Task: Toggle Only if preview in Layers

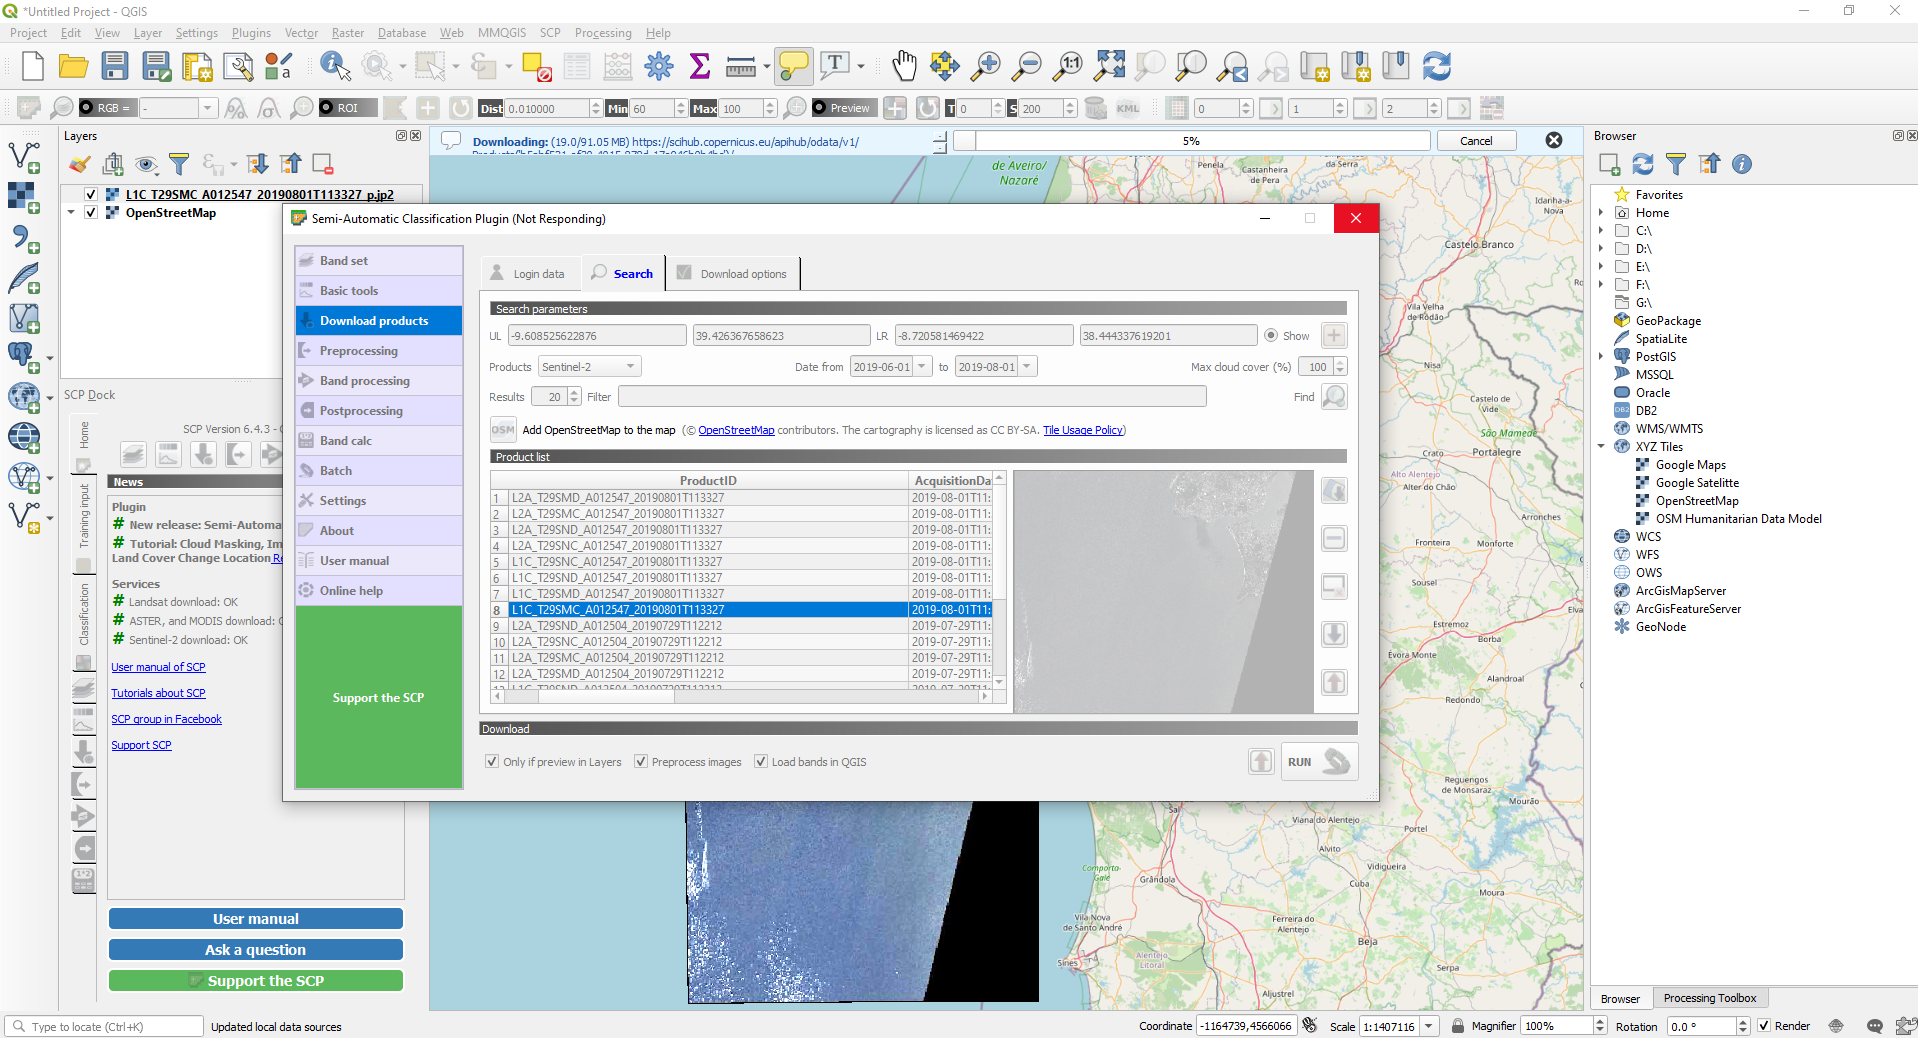Action: point(492,762)
